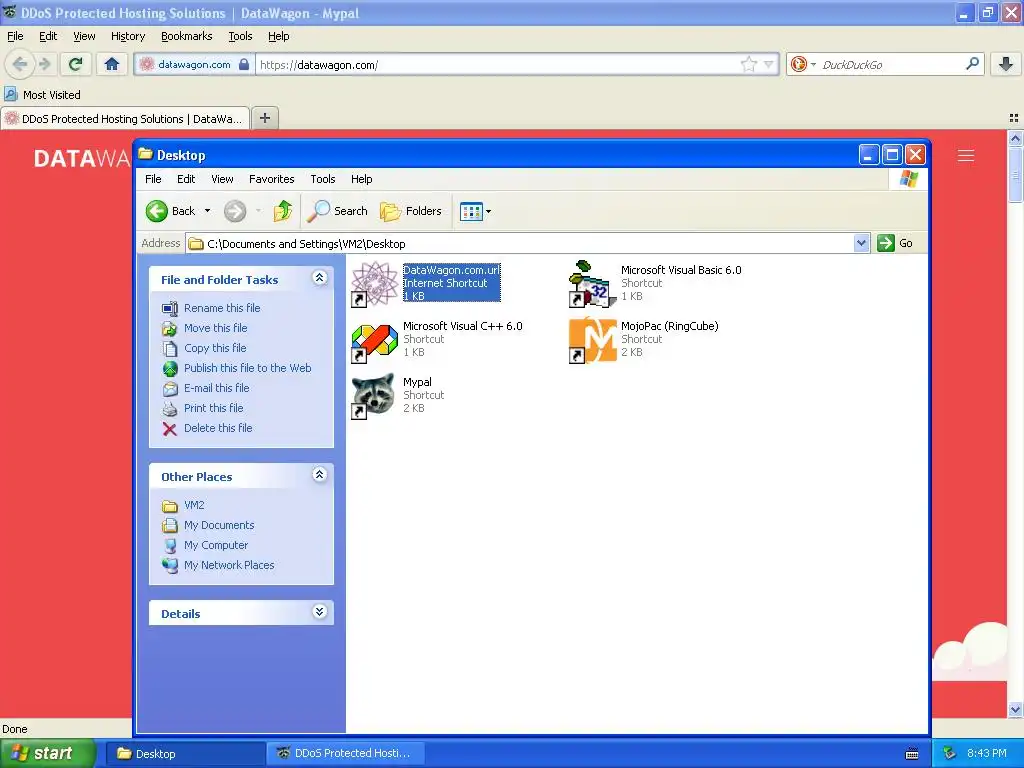Click the Explorer Forward arrow button
Image resolution: width=1024 pixels, height=768 pixels.
(235, 211)
